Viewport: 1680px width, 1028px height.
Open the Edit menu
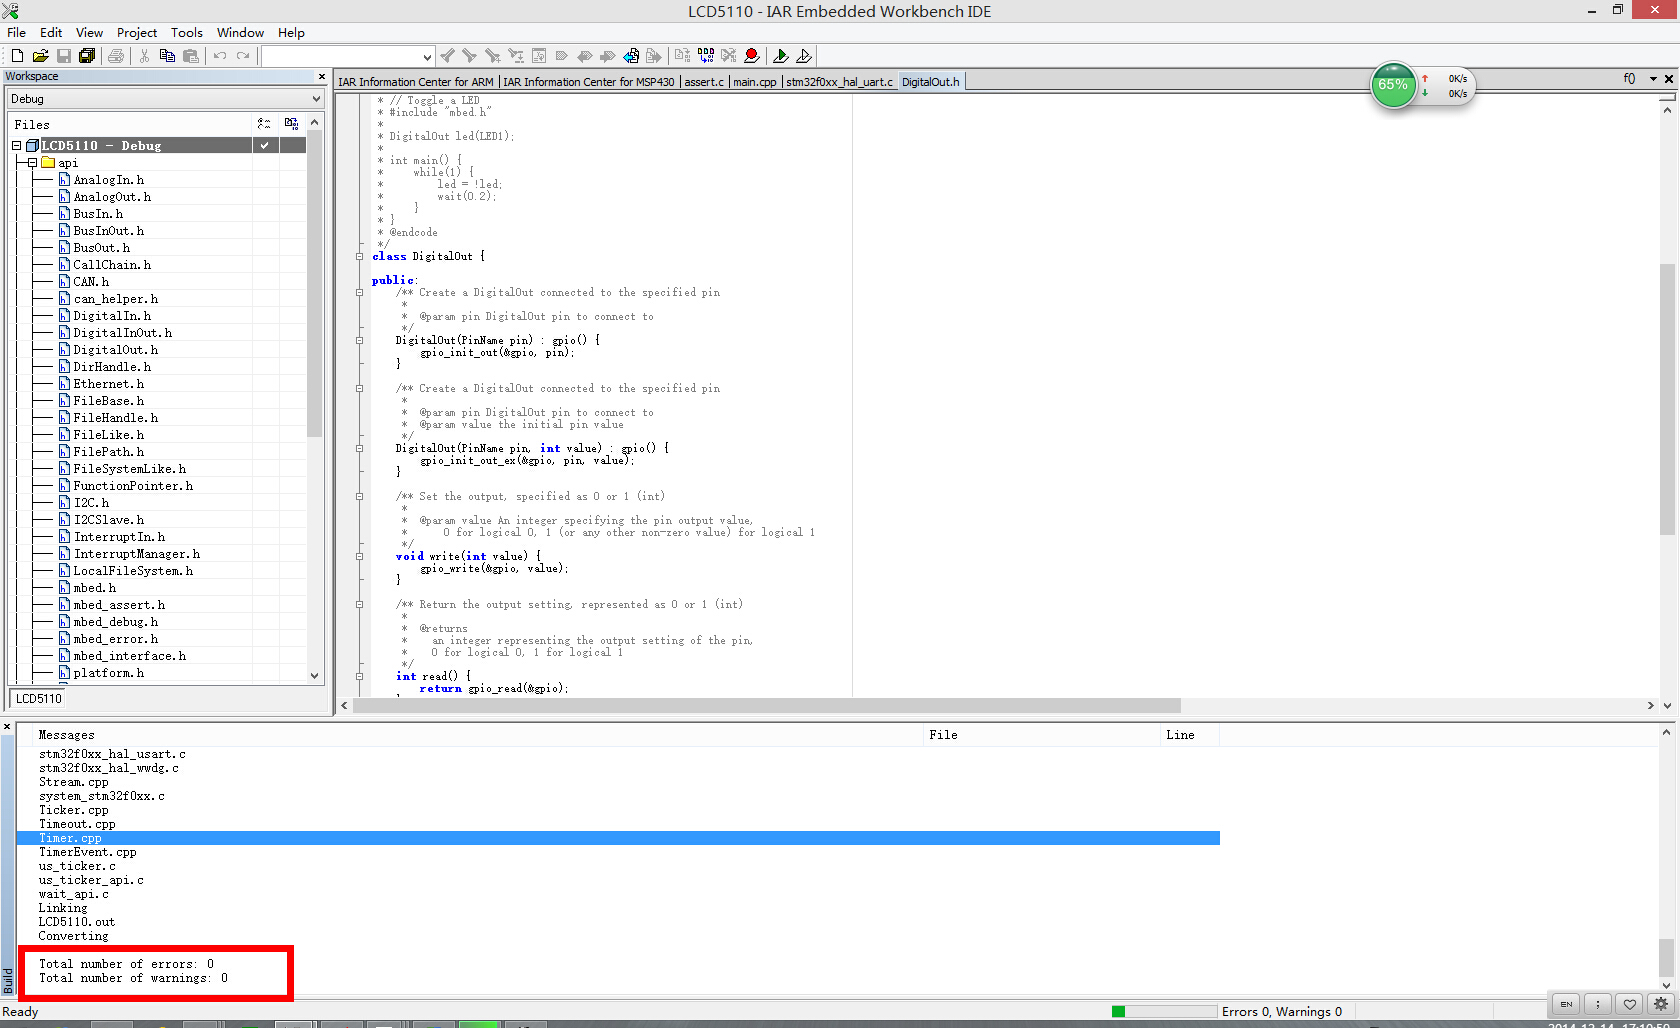51,33
